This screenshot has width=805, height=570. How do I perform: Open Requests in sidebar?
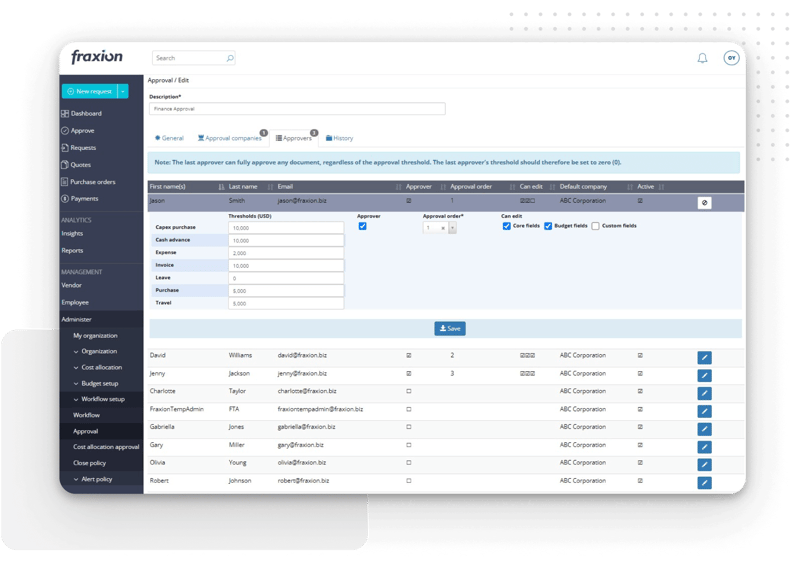(79, 148)
